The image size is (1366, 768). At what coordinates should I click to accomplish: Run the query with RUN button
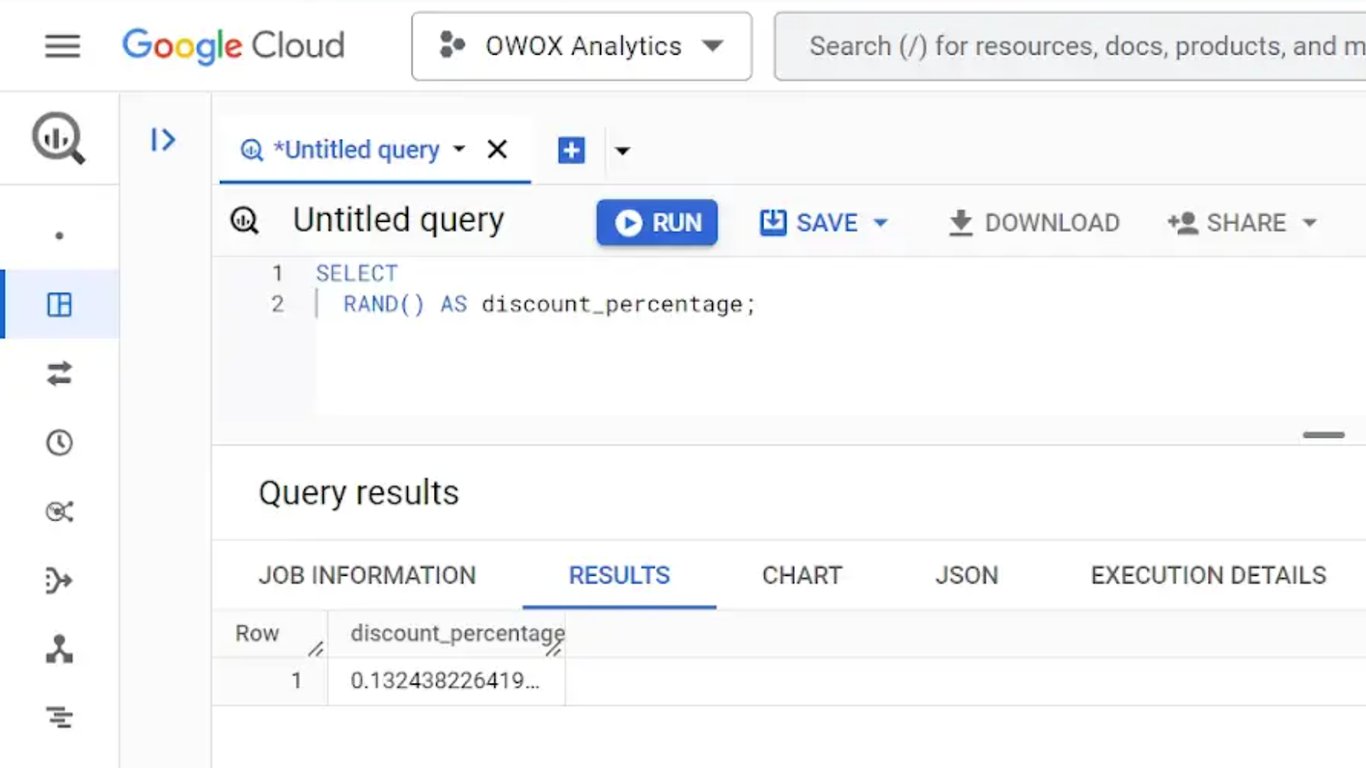pos(657,222)
